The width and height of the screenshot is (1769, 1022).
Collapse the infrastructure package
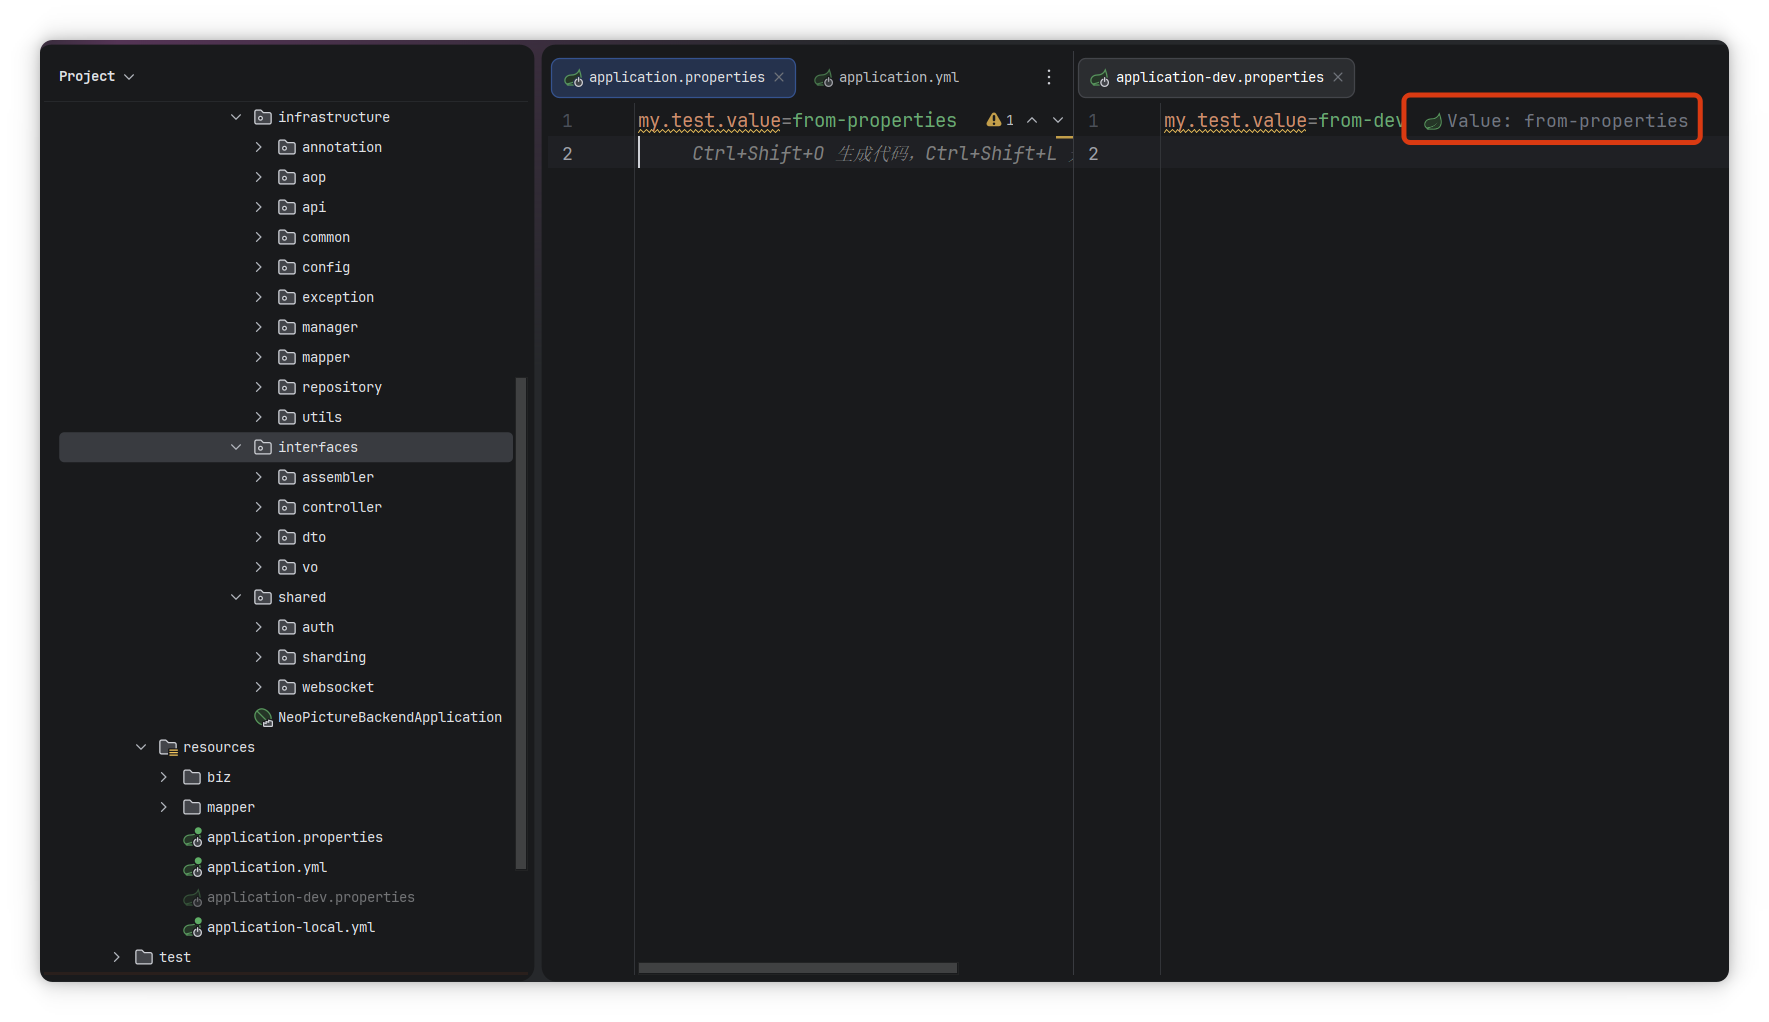[x=236, y=117]
